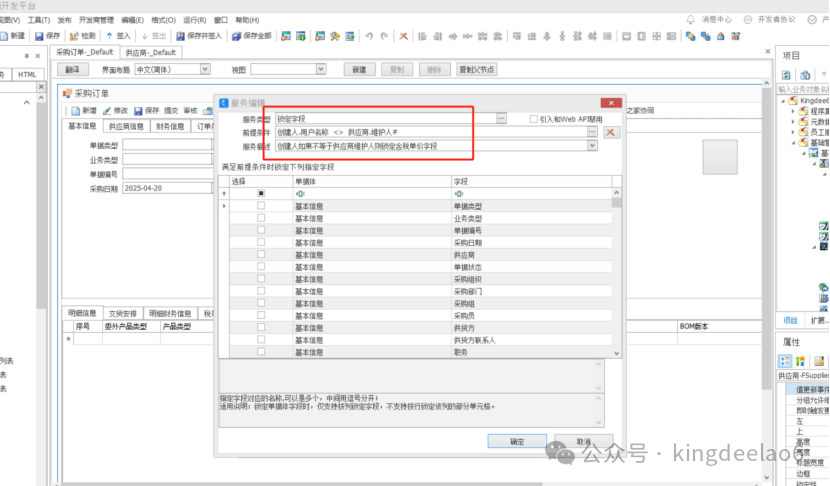Open the 运行(R) menu
This screenshot has width=830, height=486.
(194, 20)
